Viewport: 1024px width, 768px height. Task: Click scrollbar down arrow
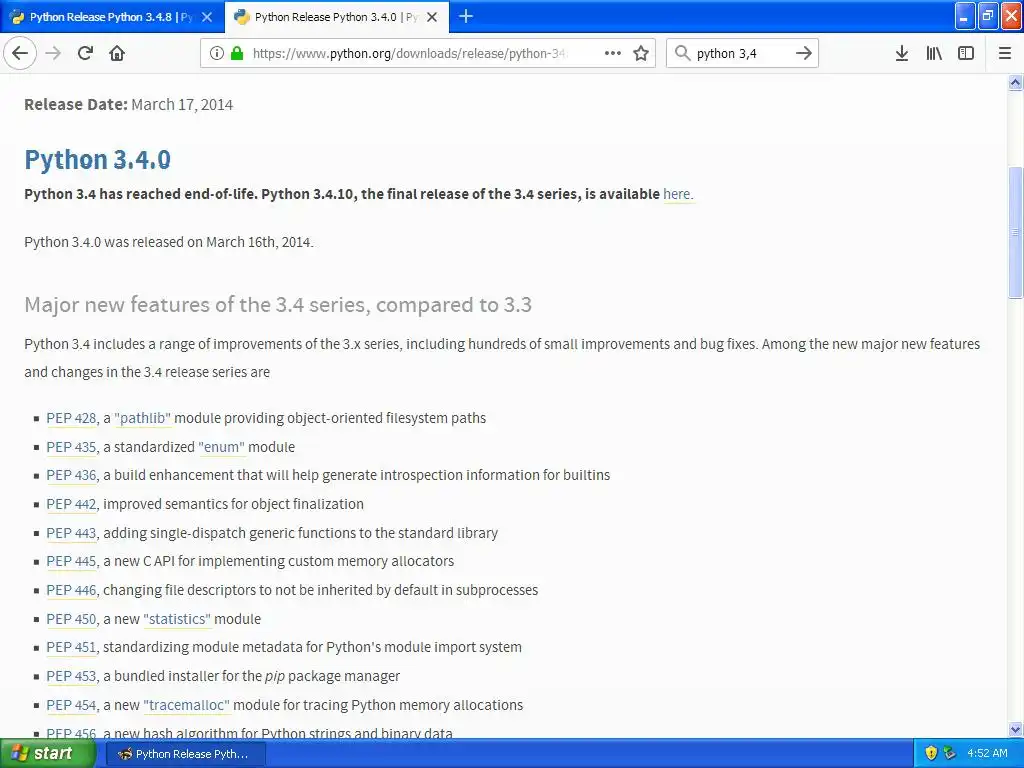coord(1015,729)
